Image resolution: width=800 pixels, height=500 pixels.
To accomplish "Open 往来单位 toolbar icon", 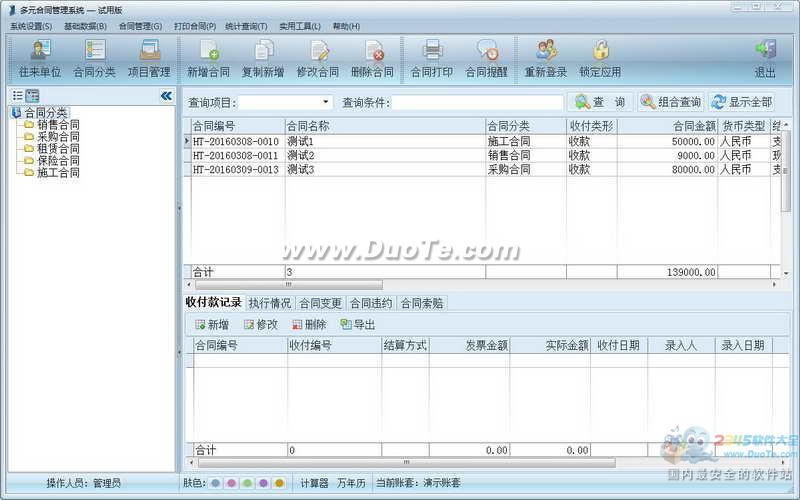I will coord(40,60).
